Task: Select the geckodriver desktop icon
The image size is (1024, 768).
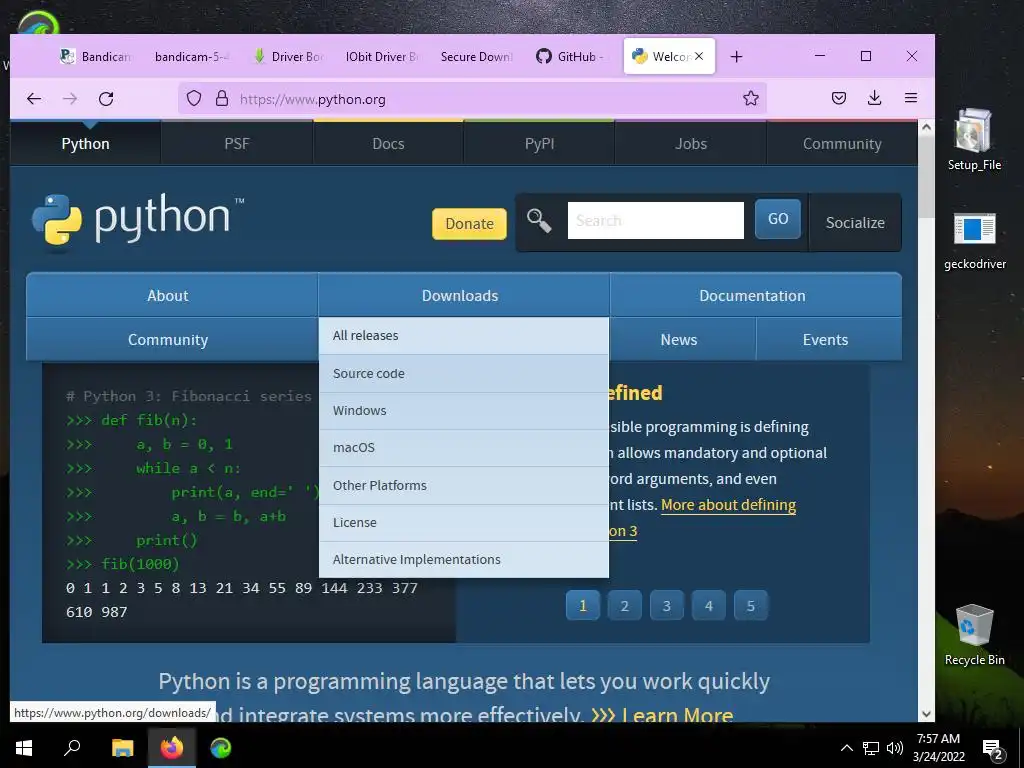Action: coord(974,240)
